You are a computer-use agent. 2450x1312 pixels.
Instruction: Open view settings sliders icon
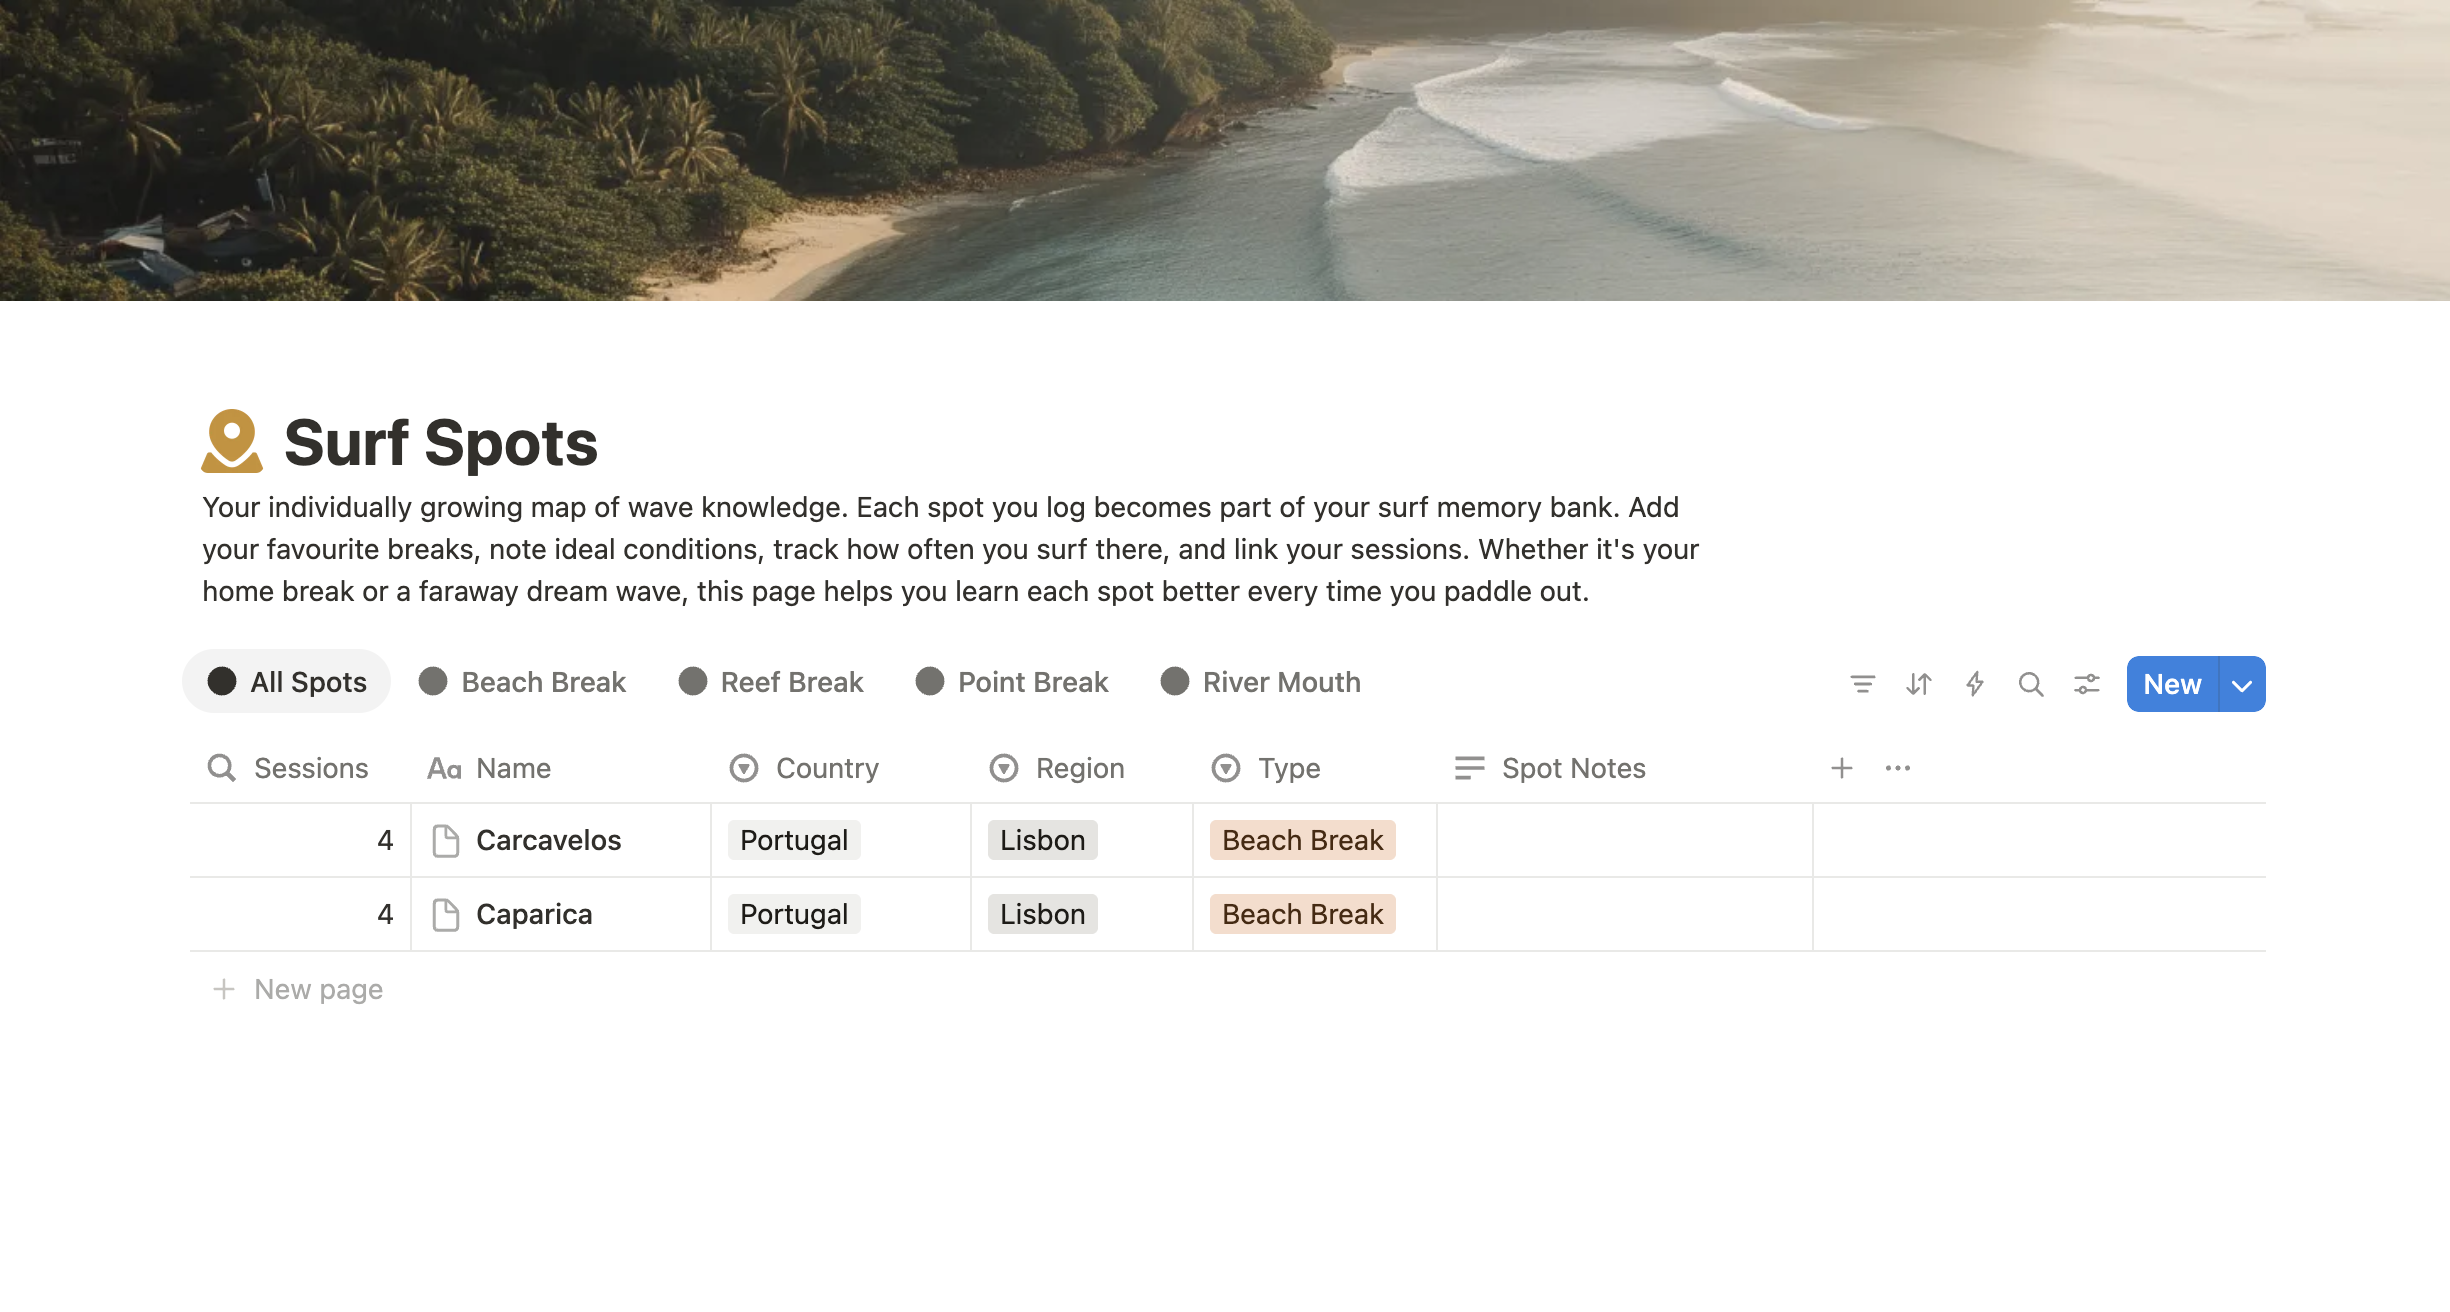coord(2086,684)
